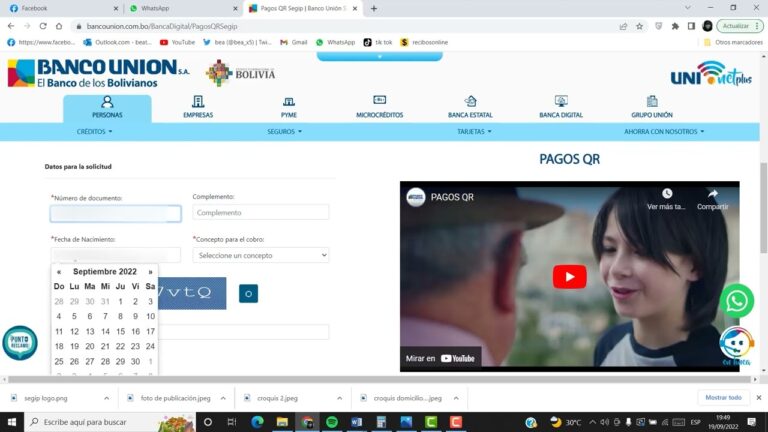Click Ver más tarde clock icon
The image size is (768, 432).
(667, 193)
